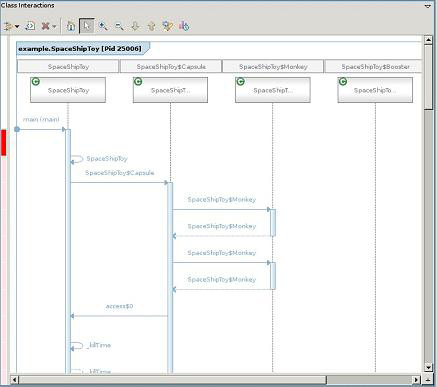The width and height of the screenshot is (437, 387).
Task: Select the zoom out magnifier tool
Action: point(119,26)
